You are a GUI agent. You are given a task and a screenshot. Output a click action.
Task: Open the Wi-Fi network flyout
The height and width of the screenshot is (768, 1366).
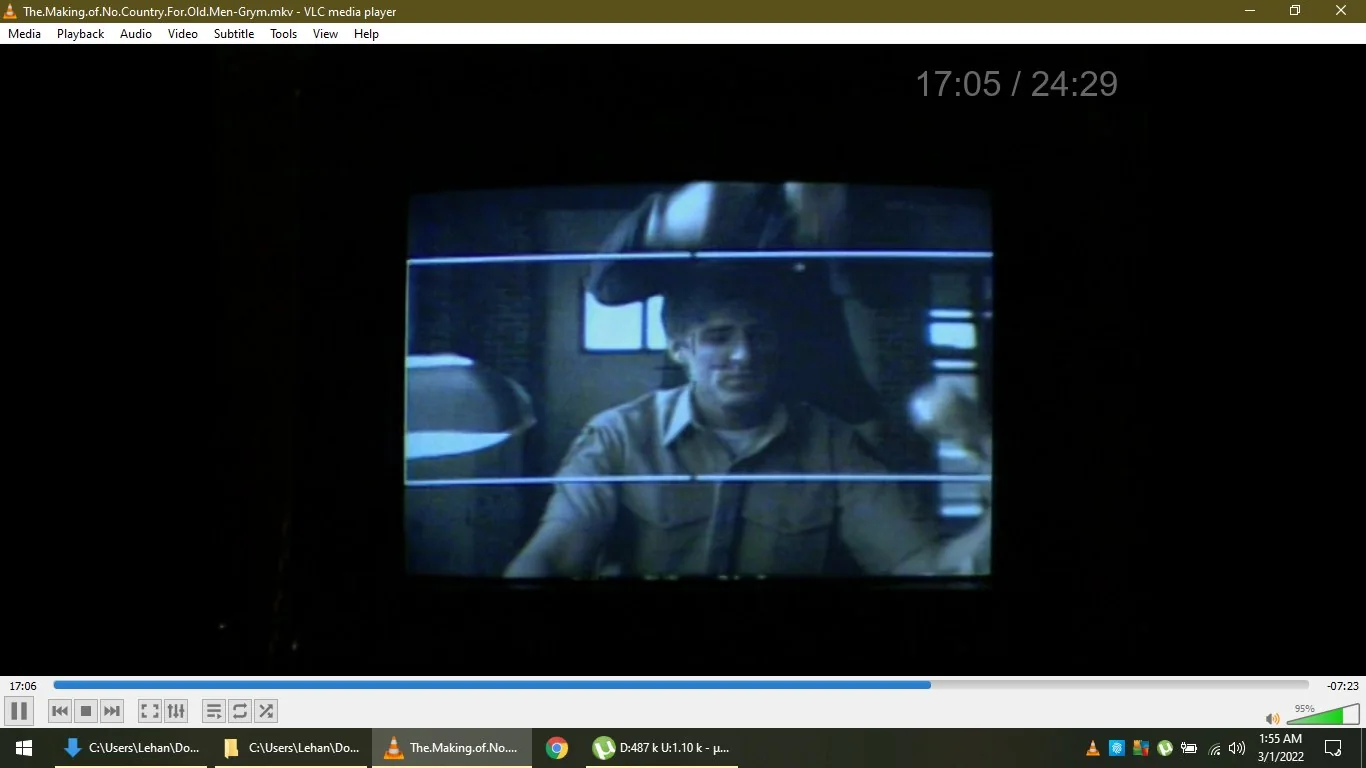click(1214, 748)
